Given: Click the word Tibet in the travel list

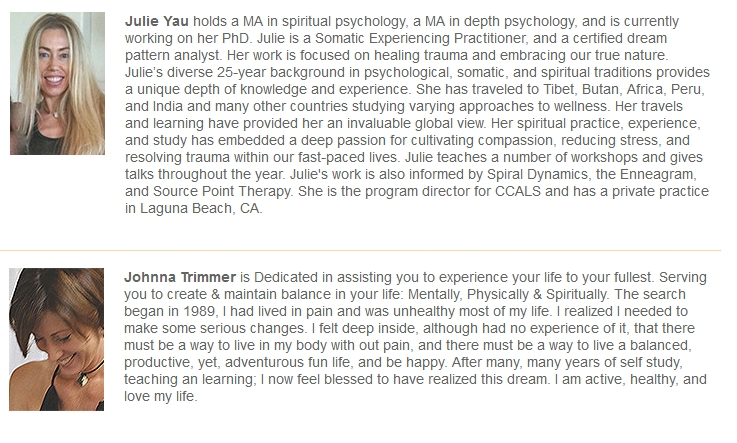Looking at the screenshot, I should tap(559, 89).
